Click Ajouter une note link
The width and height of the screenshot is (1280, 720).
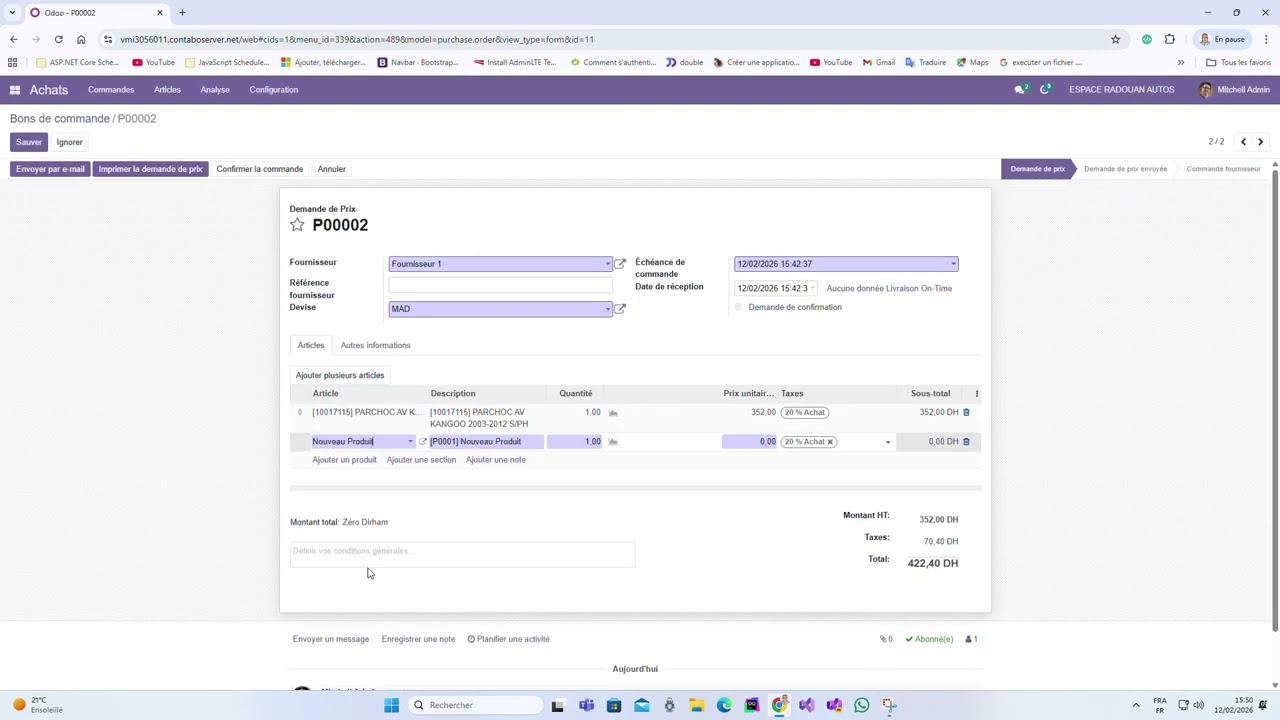point(496,460)
